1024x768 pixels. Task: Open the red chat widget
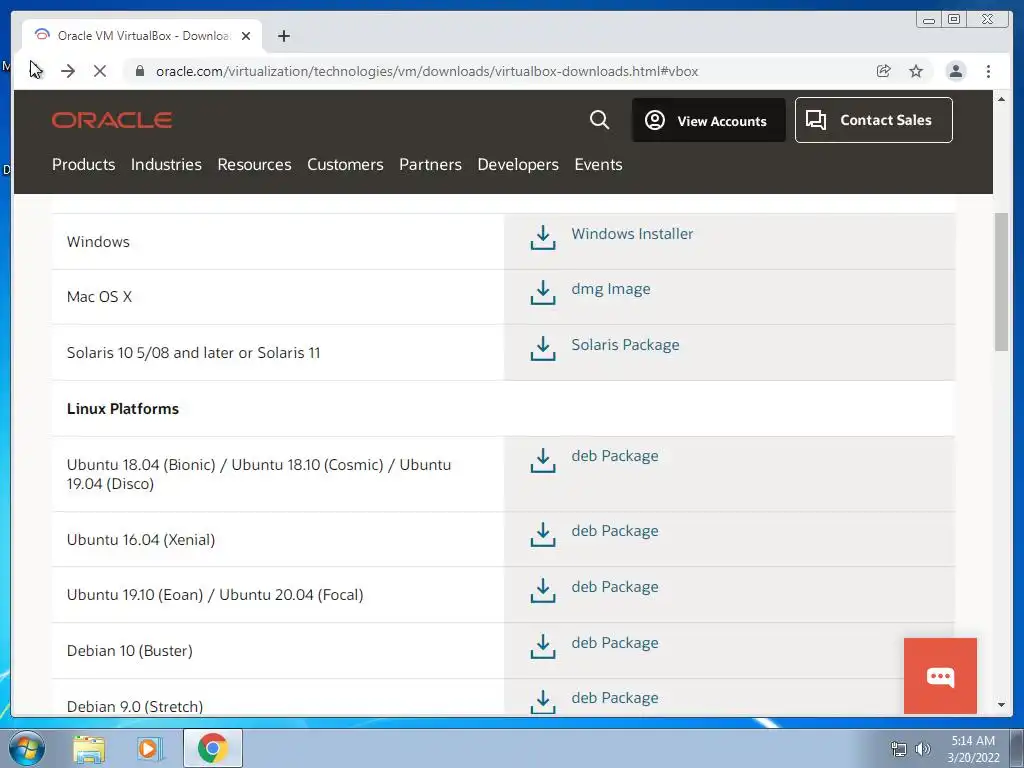coord(940,676)
